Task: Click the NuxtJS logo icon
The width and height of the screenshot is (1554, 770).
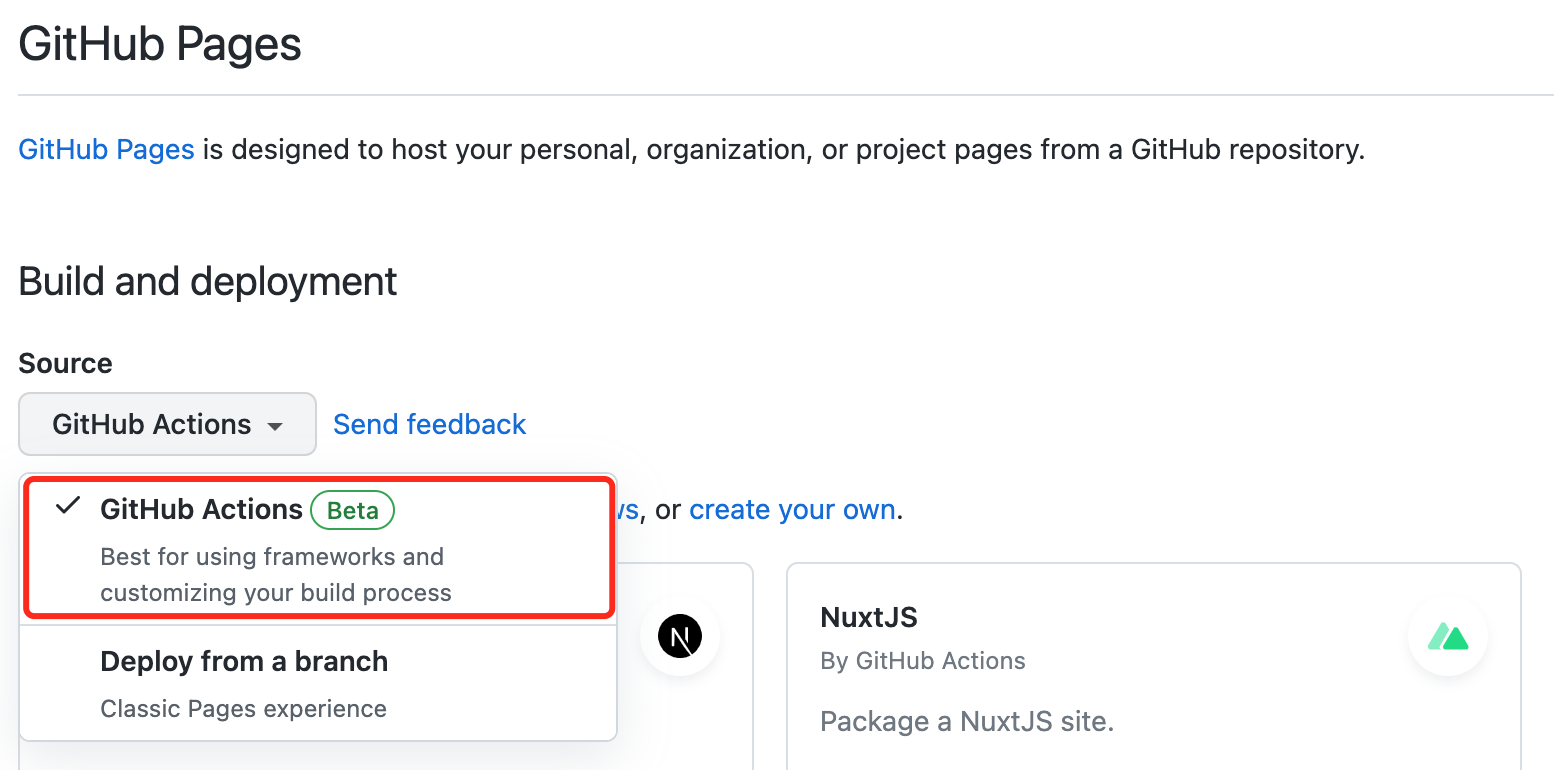Action: (1447, 636)
